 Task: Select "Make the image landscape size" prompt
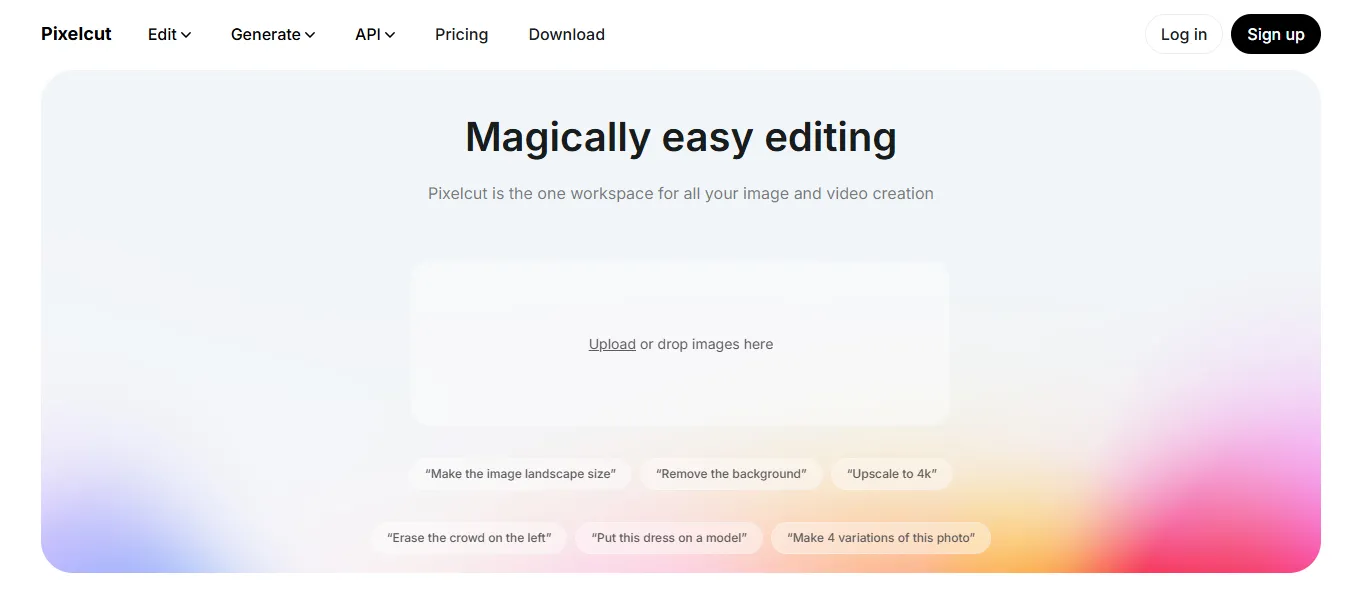[520, 474]
